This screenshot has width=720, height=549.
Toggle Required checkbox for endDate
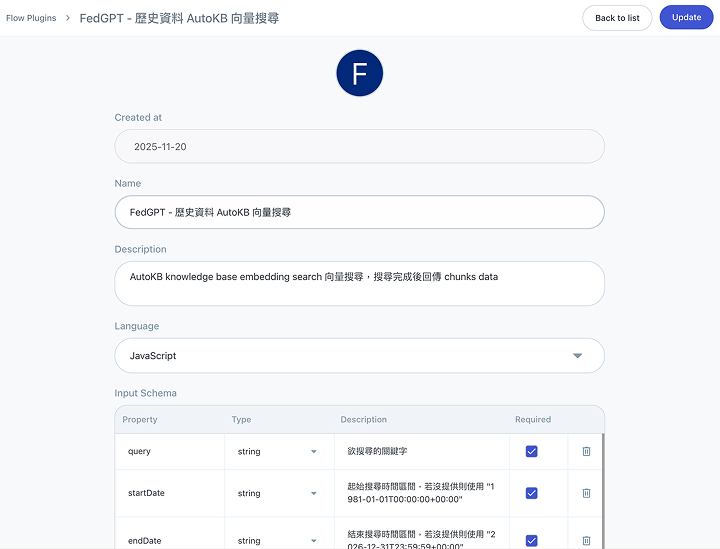click(531, 541)
